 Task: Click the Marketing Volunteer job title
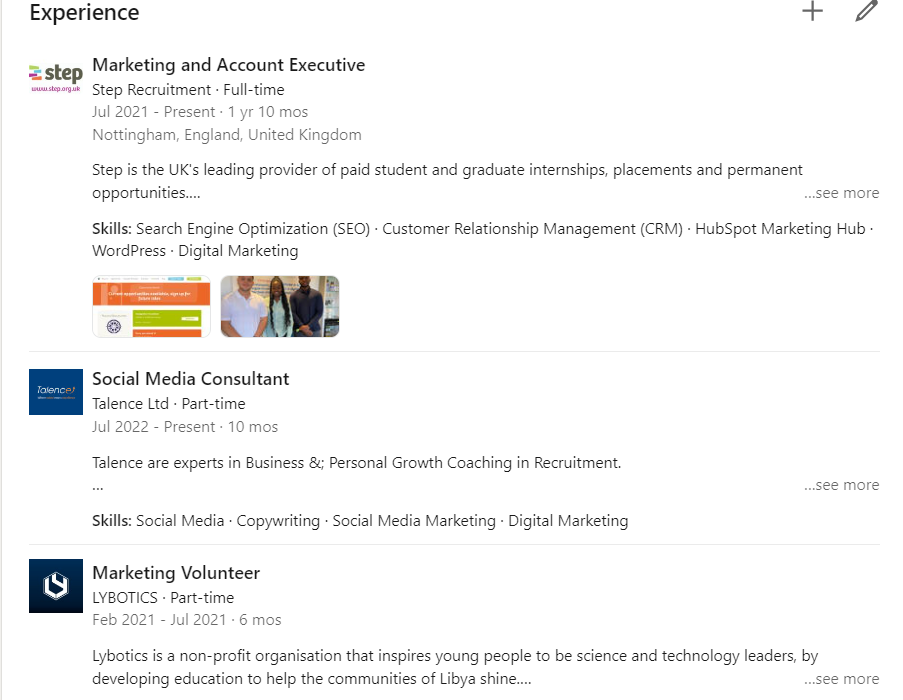[176, 573]
